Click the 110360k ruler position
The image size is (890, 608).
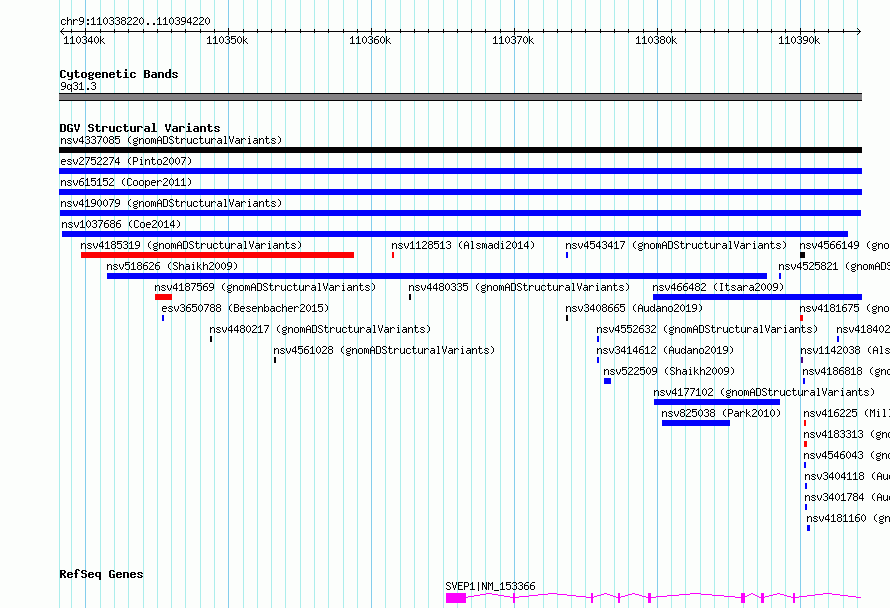[x=370, y=40]
